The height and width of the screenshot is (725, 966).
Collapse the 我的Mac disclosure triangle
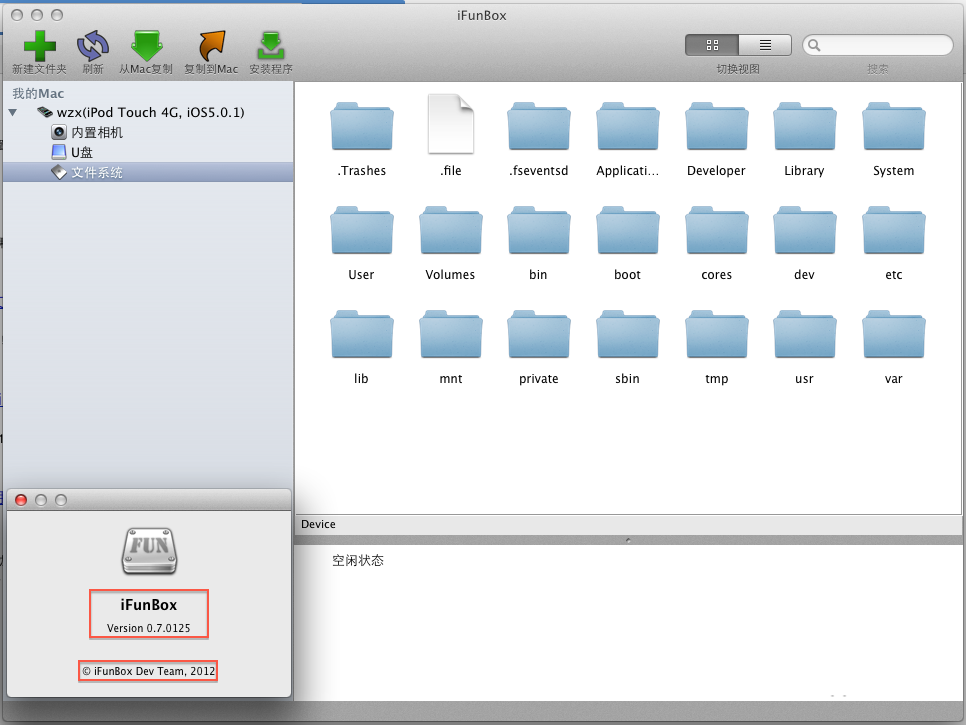13,113
